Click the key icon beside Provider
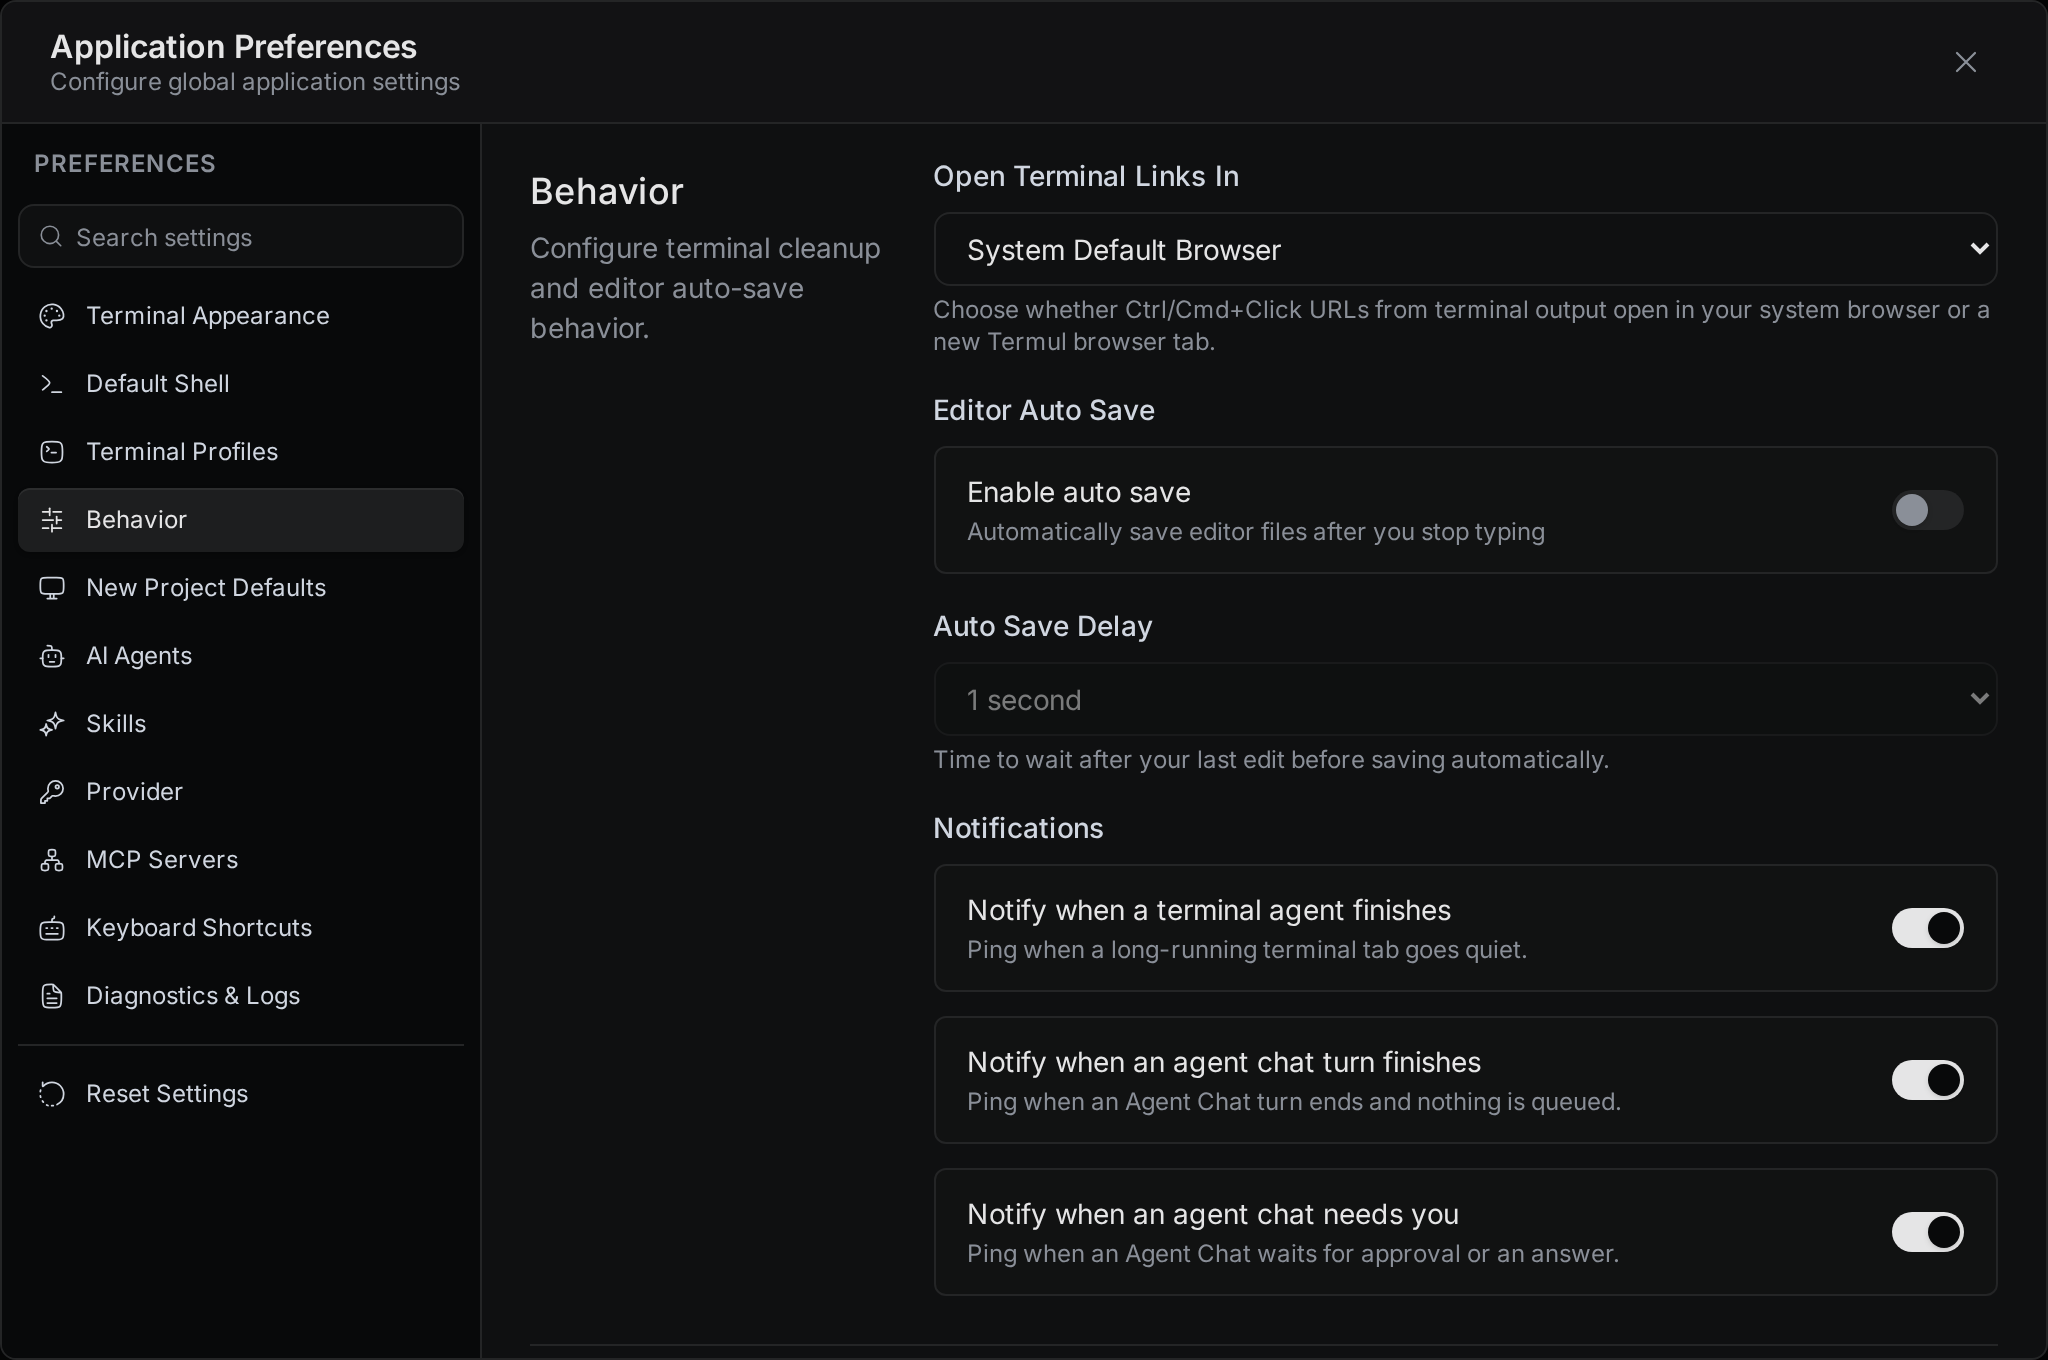This screenshot has height=1360, width=2048. tap(52, 792)
